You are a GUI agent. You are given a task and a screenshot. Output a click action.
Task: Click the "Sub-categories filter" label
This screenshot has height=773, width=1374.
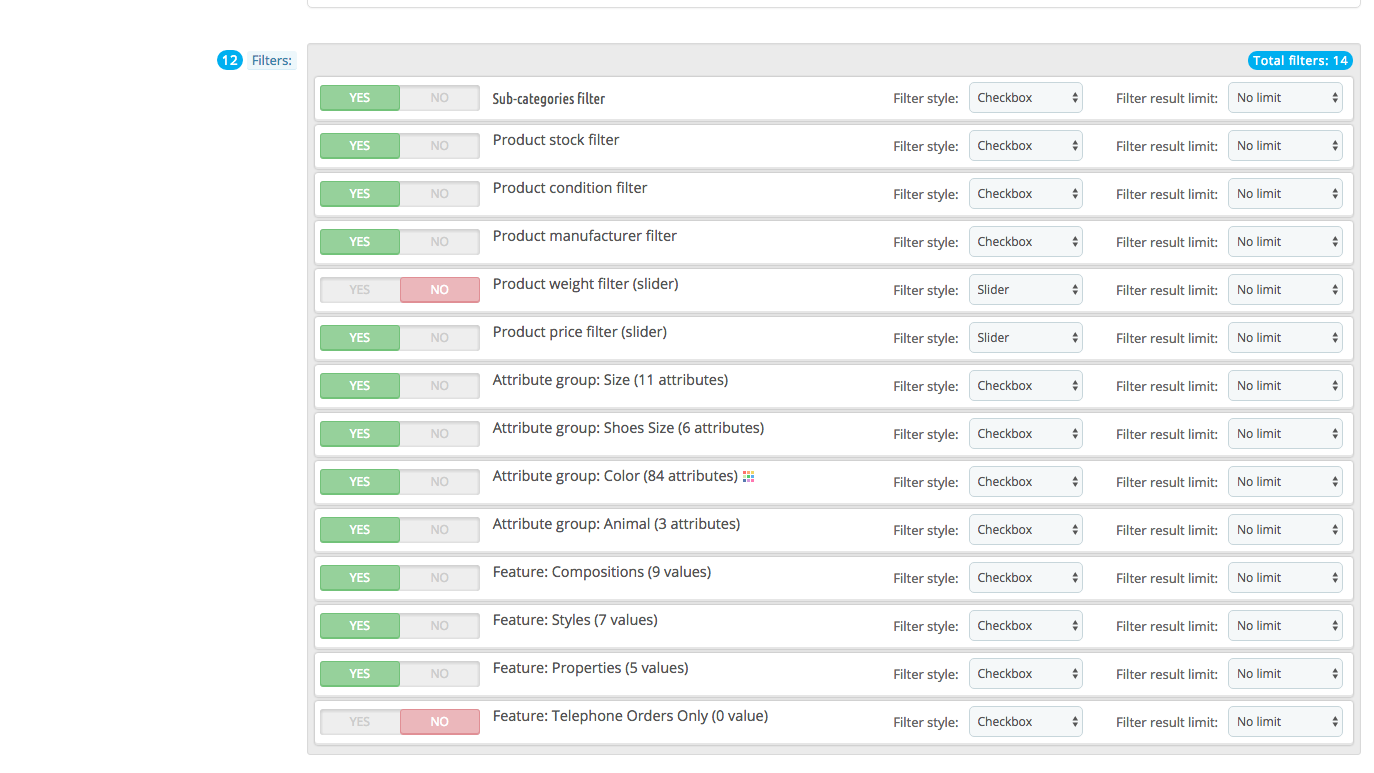click(549, 99)
